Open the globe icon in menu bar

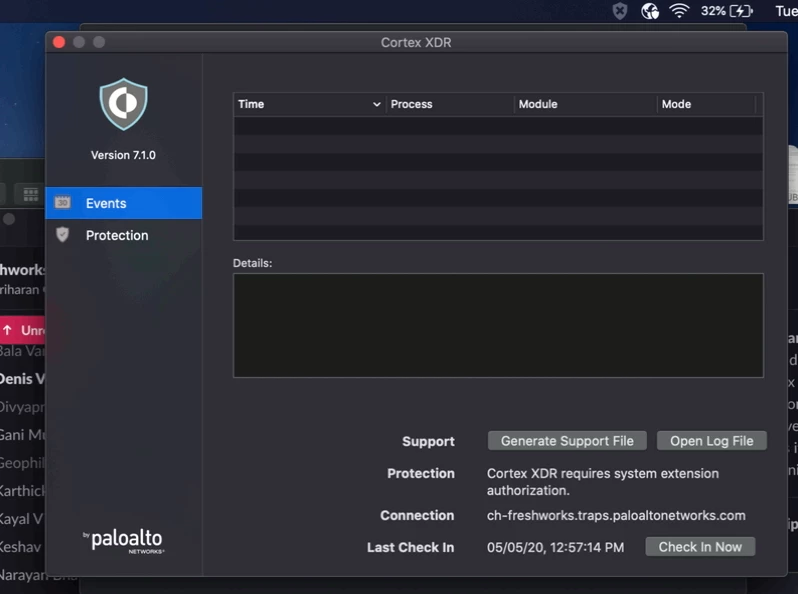(x=650, y=11)
